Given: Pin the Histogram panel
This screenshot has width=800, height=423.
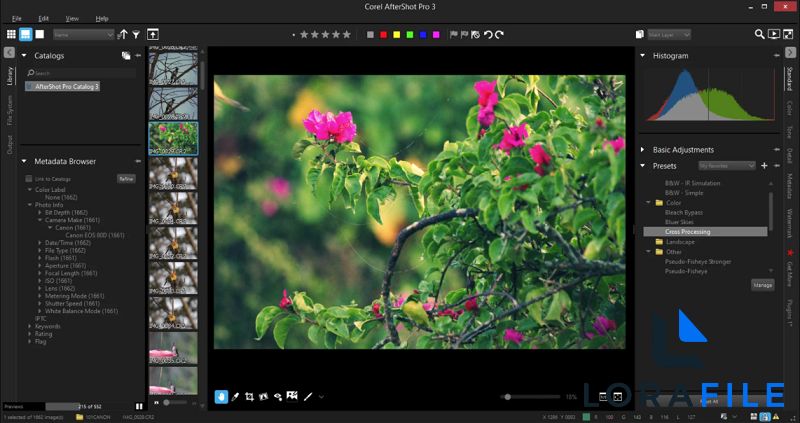Looking at the screenshot, I should point(777,56).
